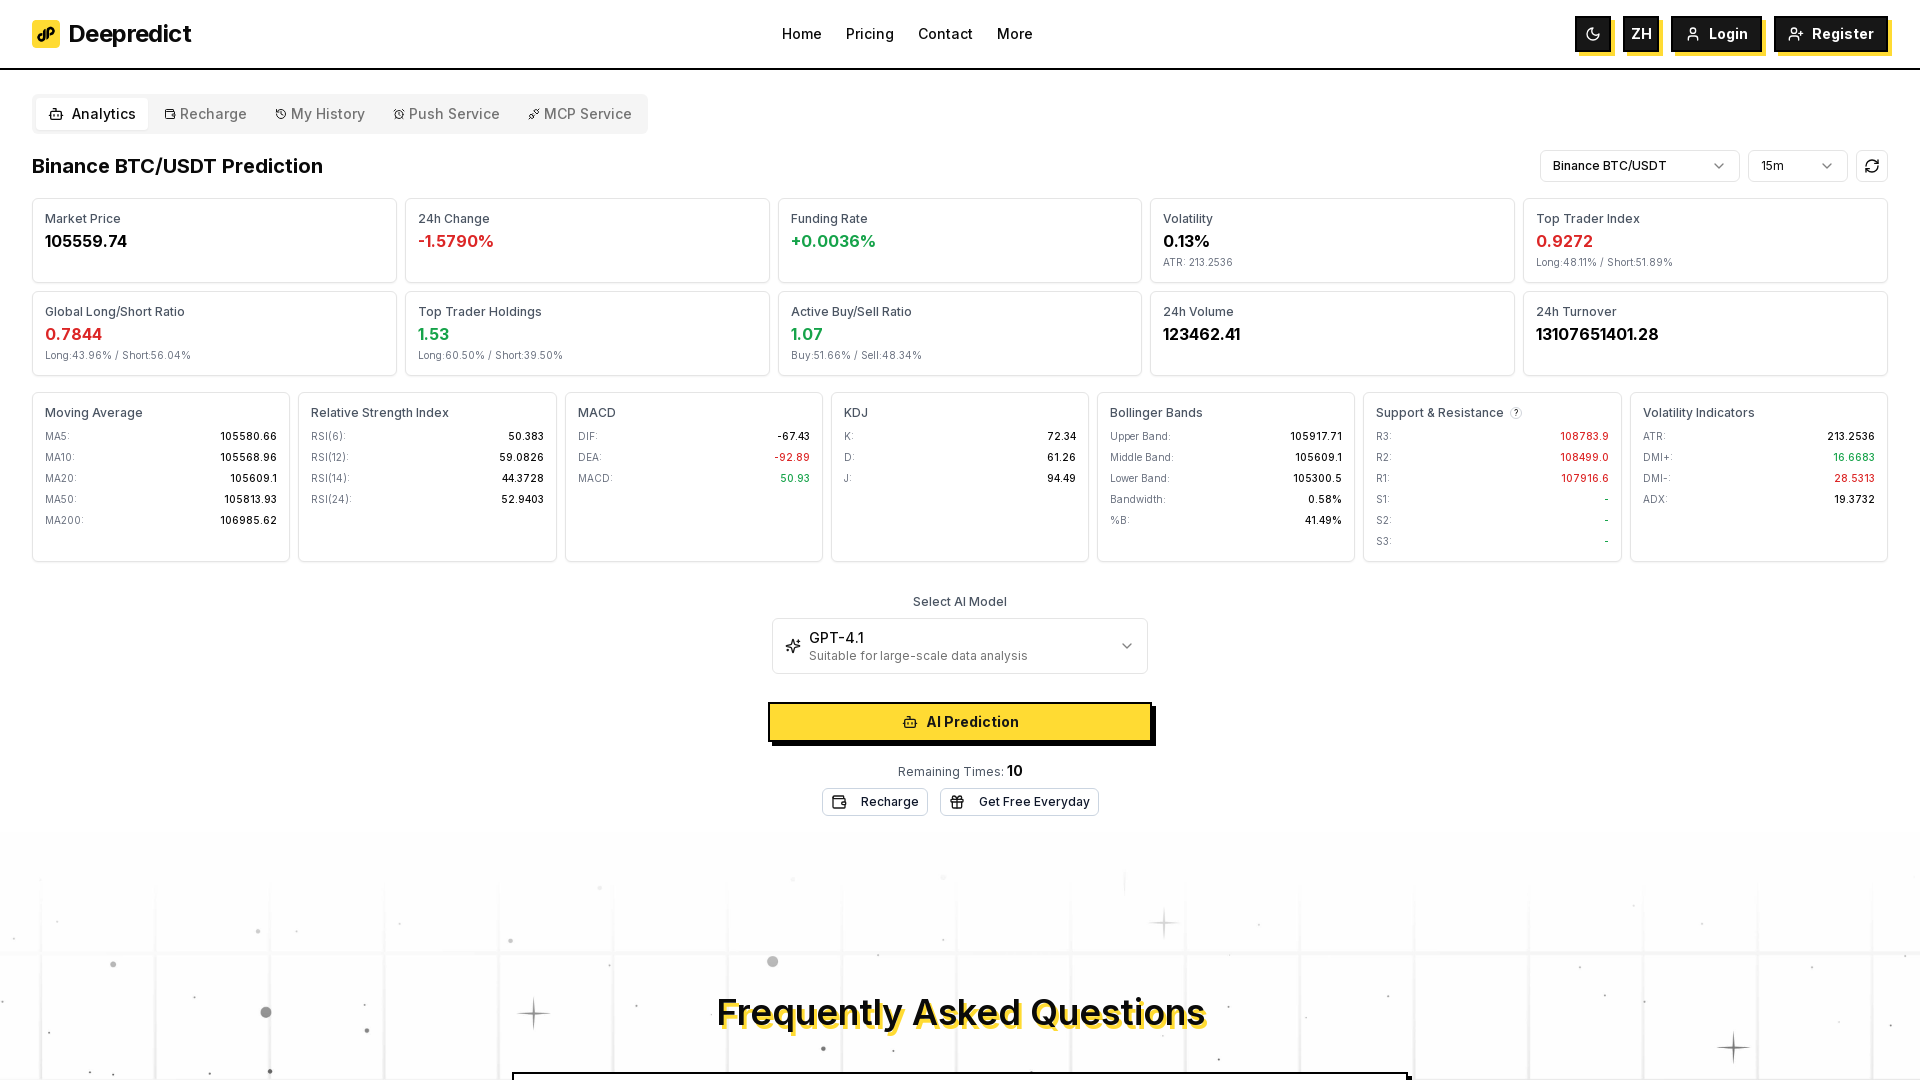Click the Top Trader Index value 0.9272
The width and height of the screenshot is (1920, 1080).
click(1564, 241)
